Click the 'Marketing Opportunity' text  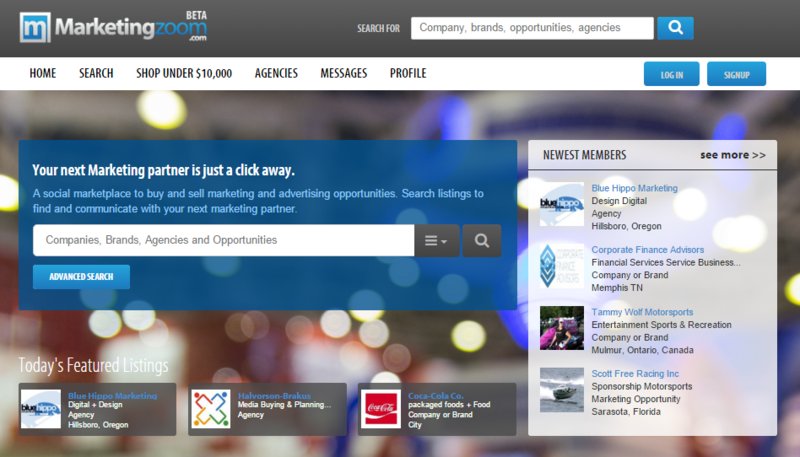[x=636, y=399]
